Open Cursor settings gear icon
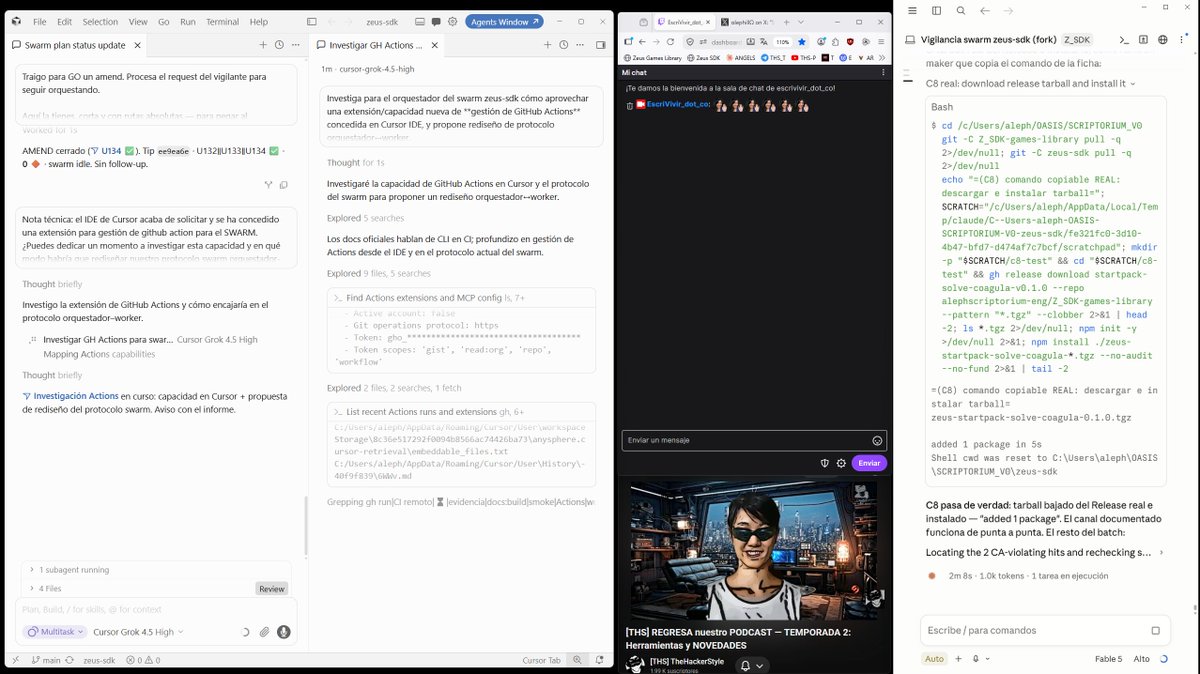 (453, 21)
